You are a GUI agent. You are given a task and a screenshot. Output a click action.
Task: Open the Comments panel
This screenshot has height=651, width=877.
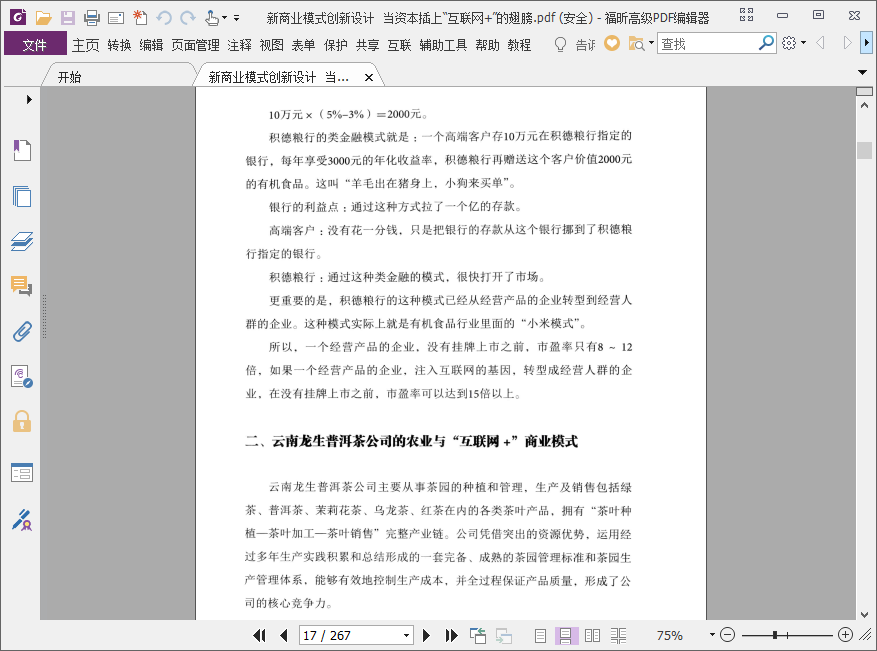coord(22,286)
